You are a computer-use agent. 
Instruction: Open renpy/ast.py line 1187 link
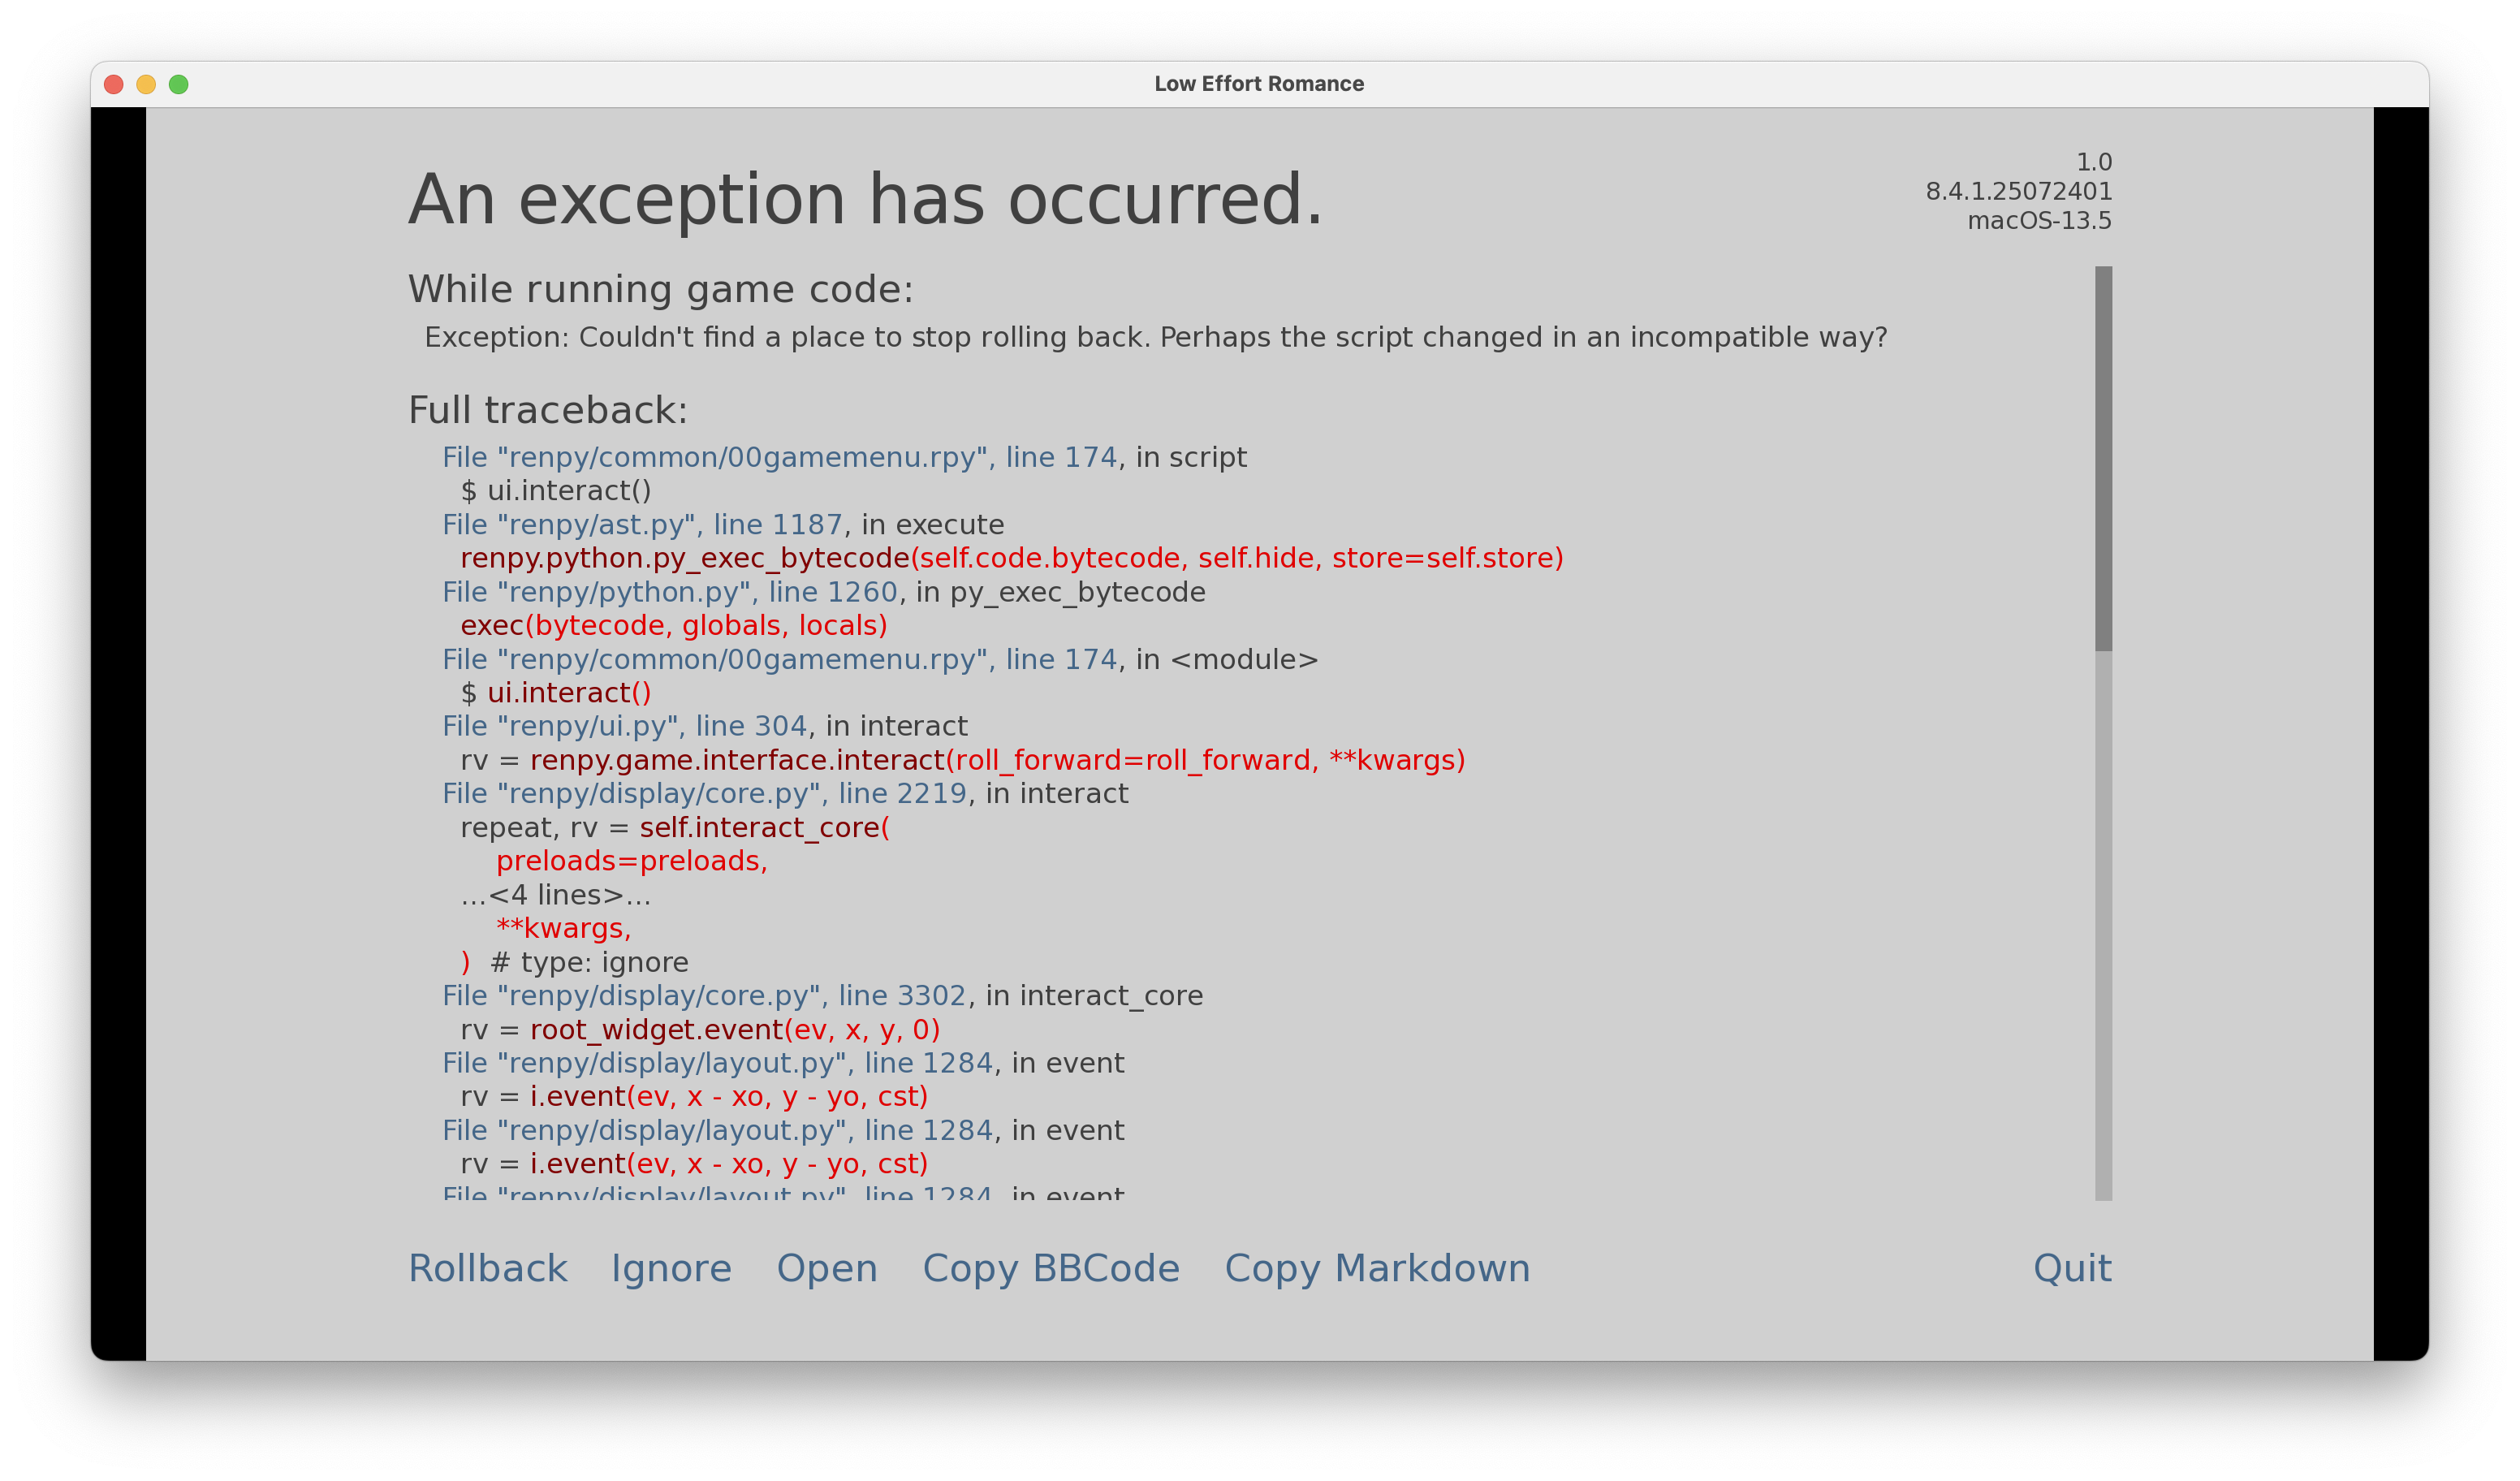pyautogui.click(x=642, y=525)
